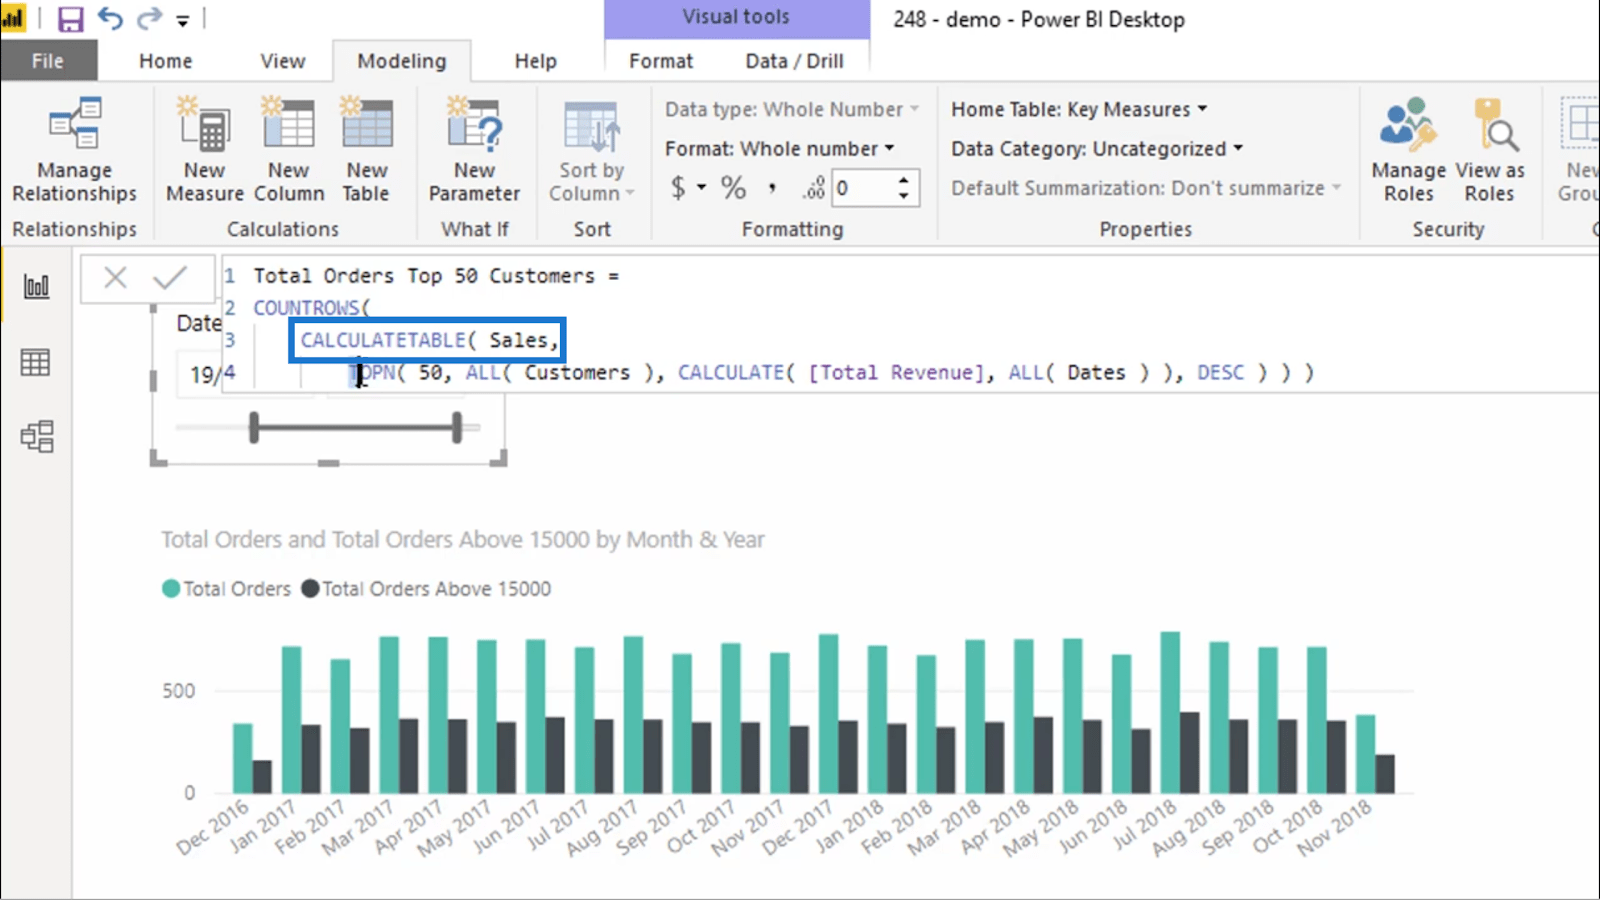Apply percentage format
The image size is (1600, 900).
click(734, 188)
